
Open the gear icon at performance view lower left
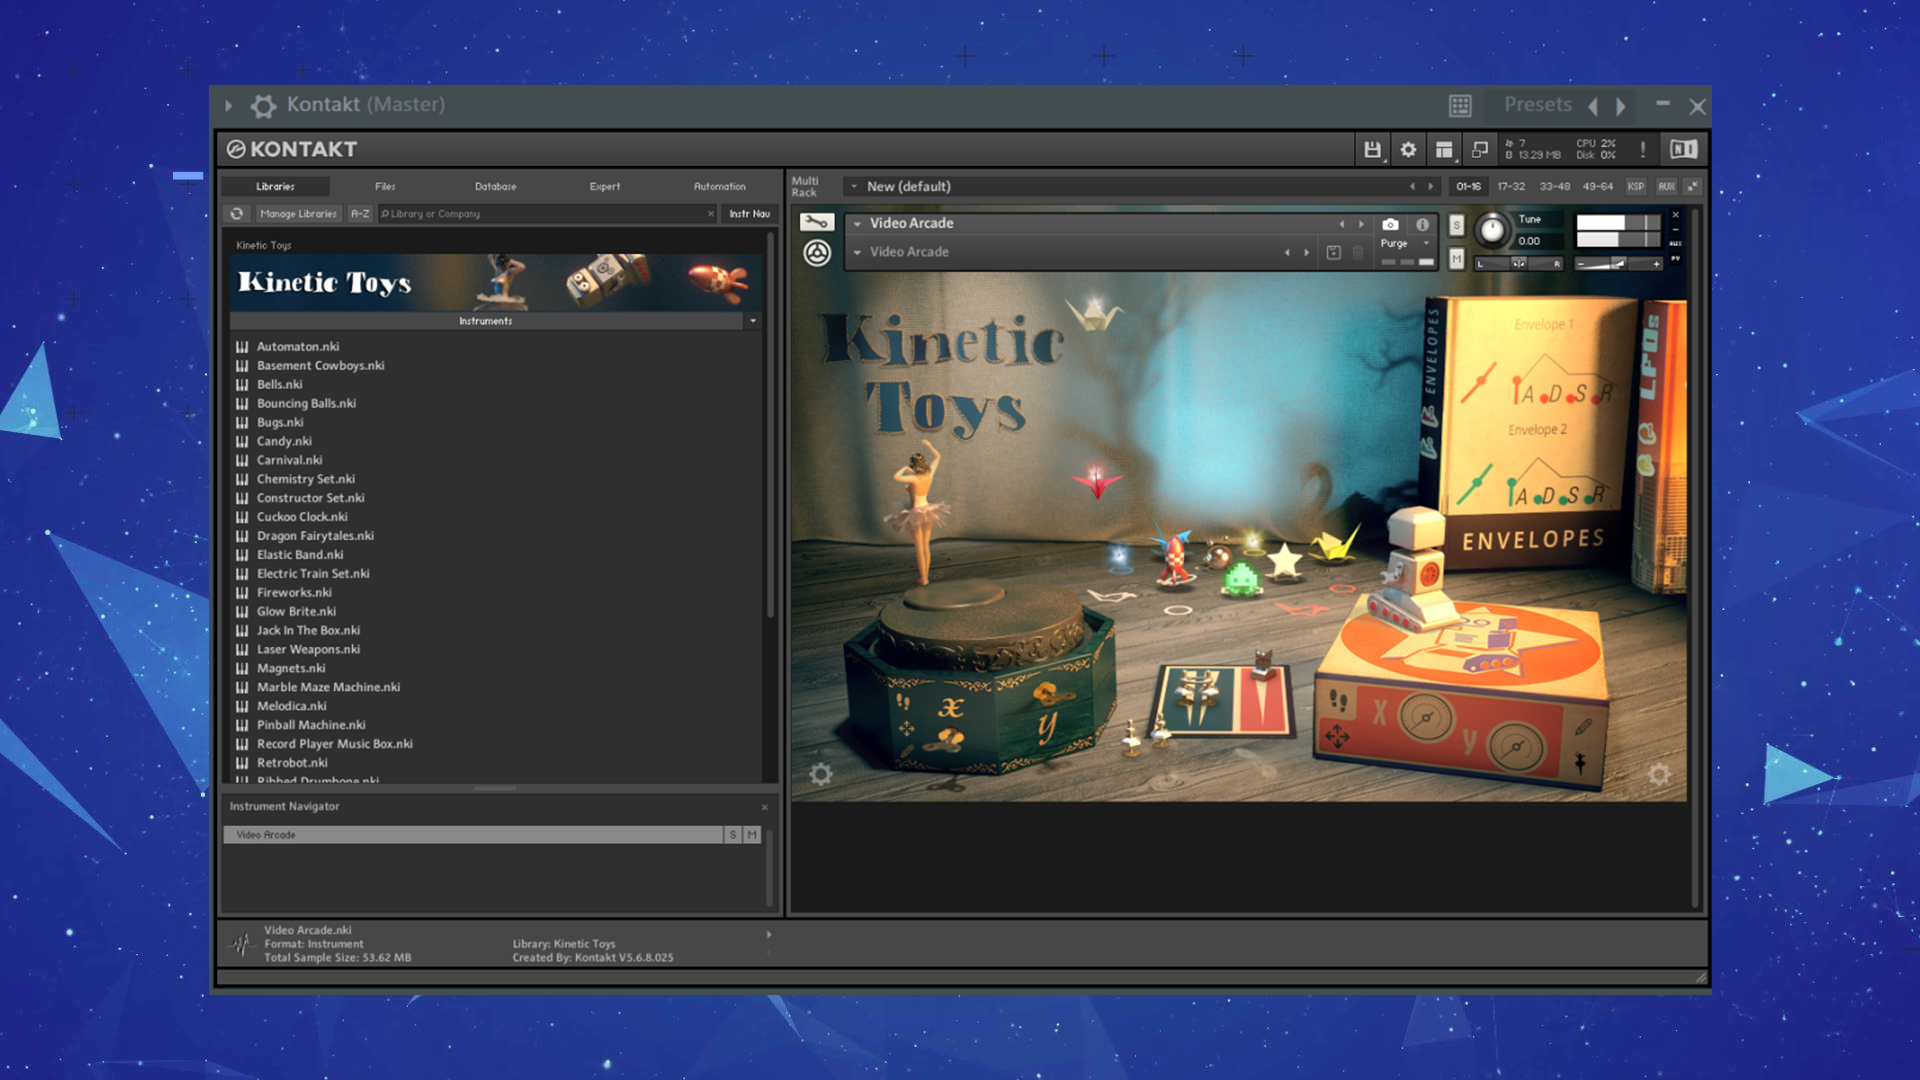[x=821, y=774]
